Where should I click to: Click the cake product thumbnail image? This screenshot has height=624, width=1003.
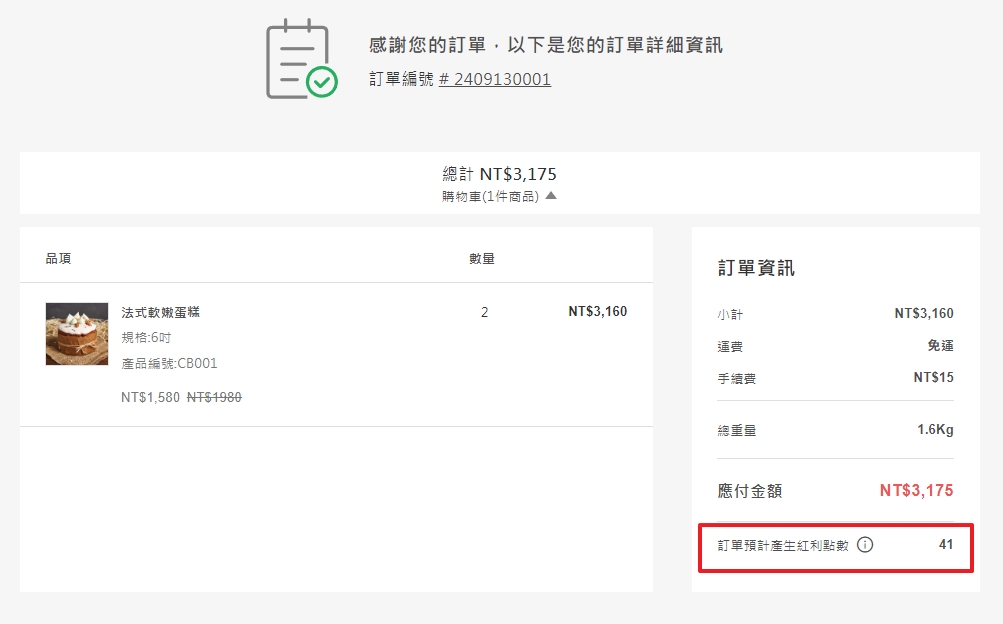click(76, 335)
